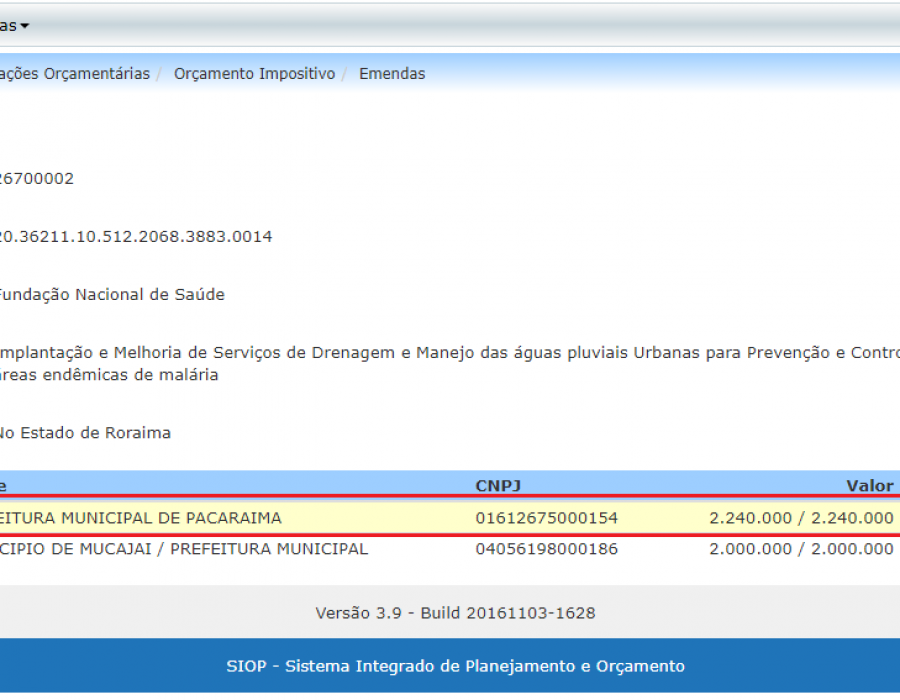Open the Orçamentárias breadcrumb link

[75, 74]
